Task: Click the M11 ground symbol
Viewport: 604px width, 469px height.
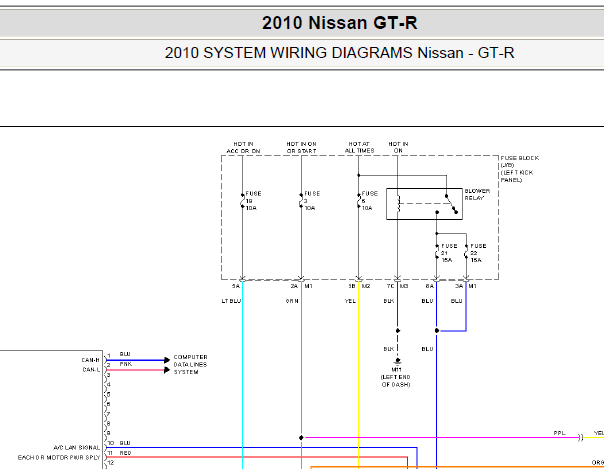Action: coord(397,360)
